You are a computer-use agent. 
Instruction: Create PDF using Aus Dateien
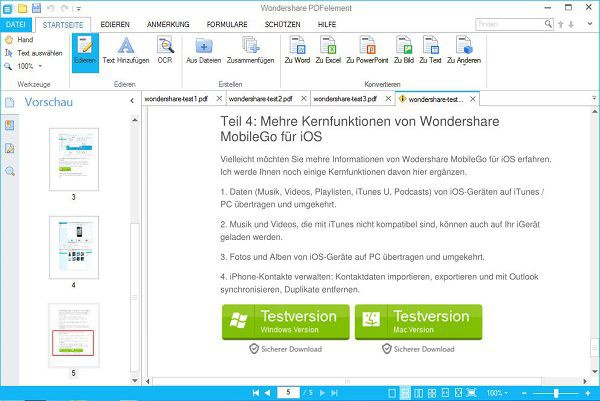(204, 50)
